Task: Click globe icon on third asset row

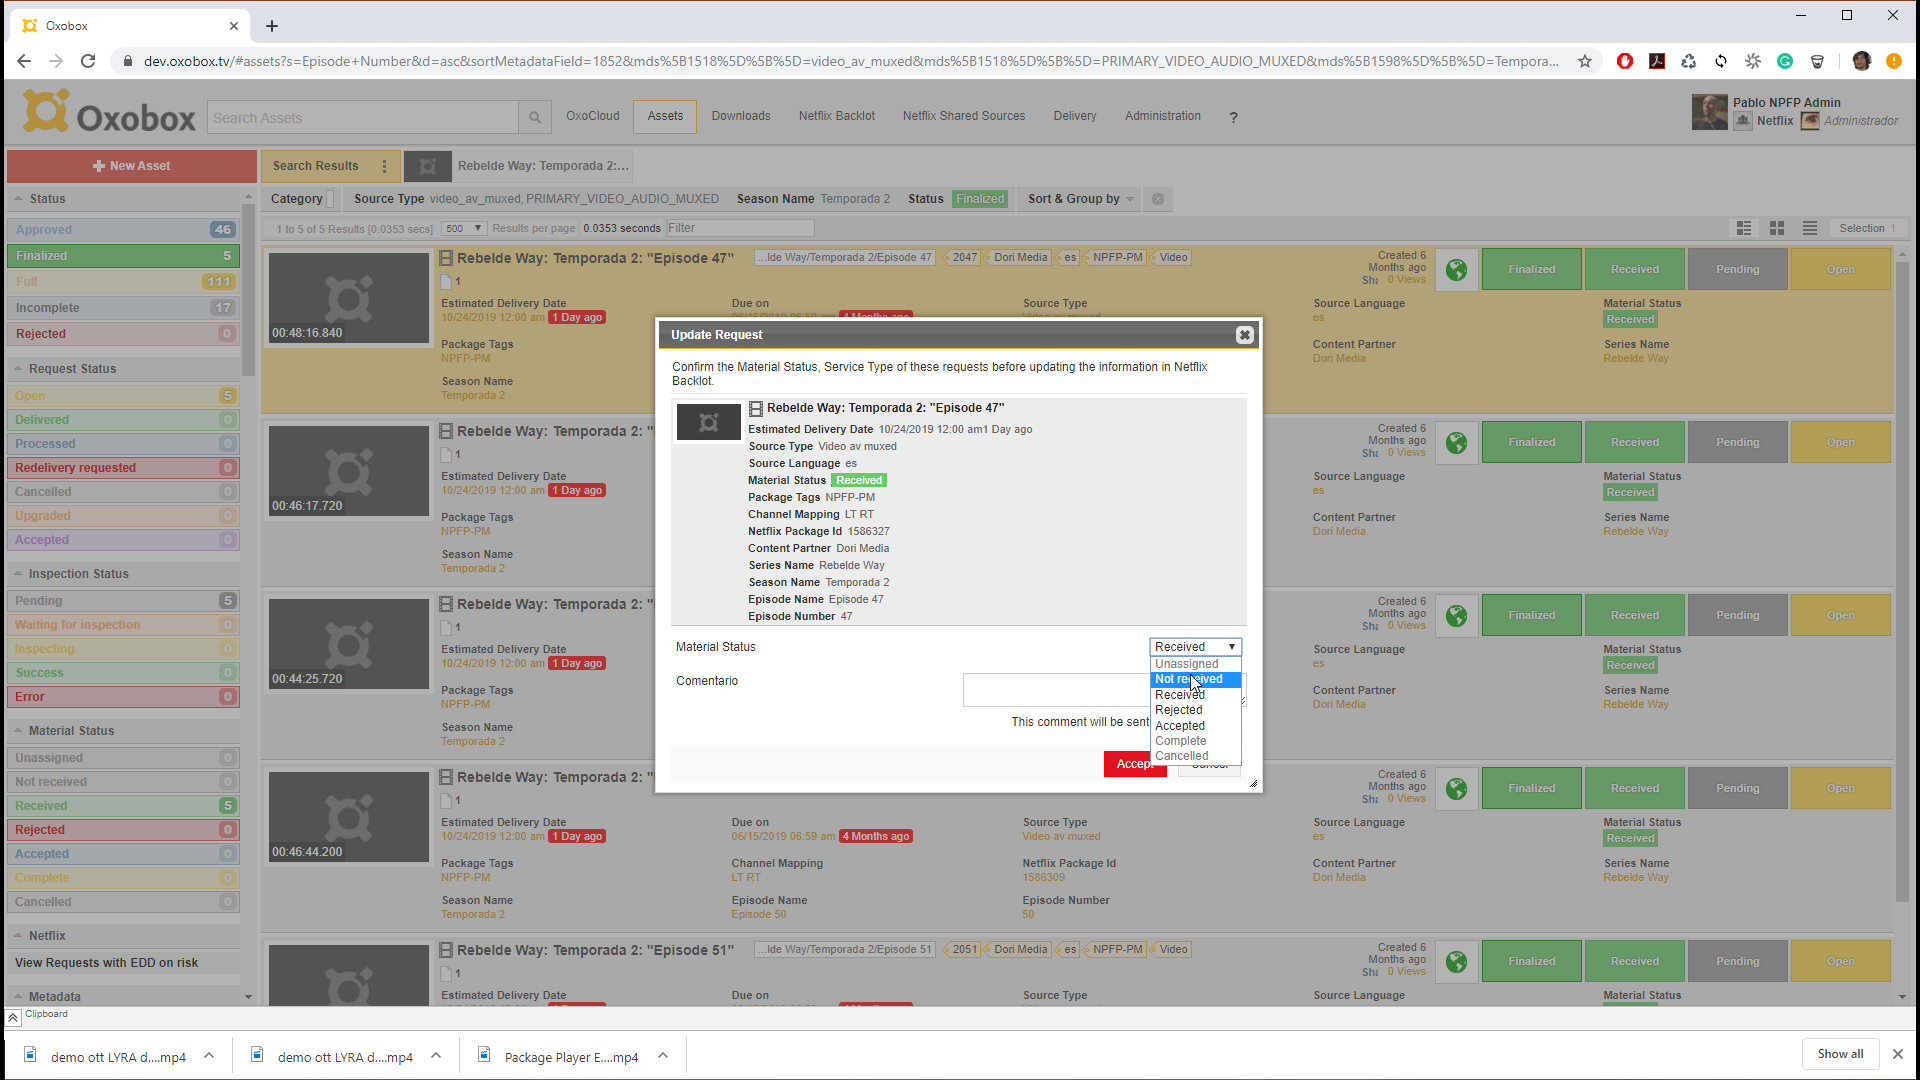Action: 1456,615
